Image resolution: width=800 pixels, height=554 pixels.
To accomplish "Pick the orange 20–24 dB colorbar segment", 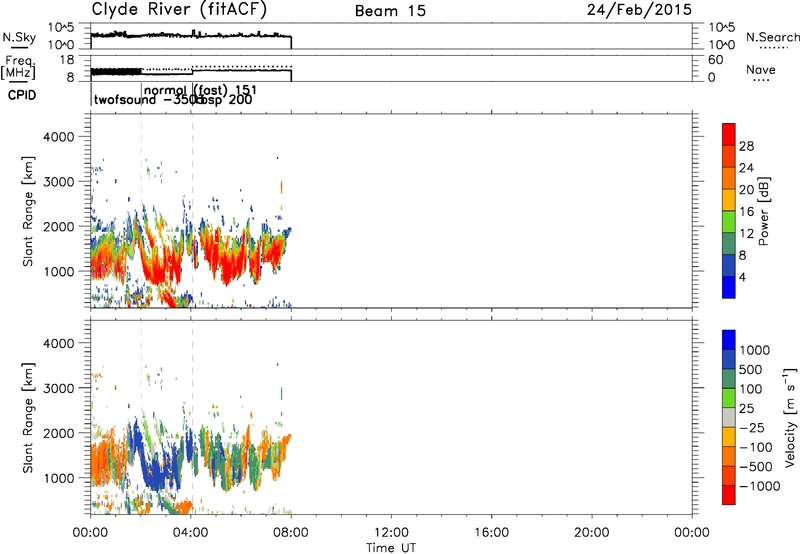I will click(x=729, y=179).
